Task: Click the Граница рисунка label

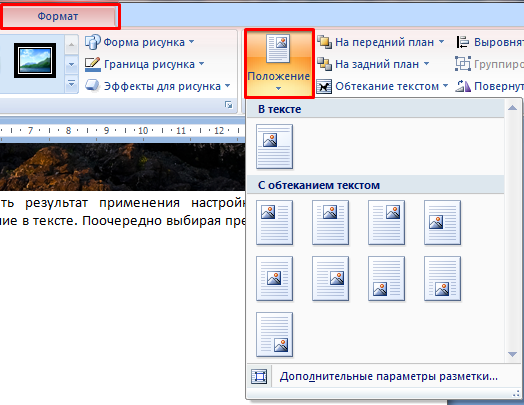Action: tap(149, 64)
